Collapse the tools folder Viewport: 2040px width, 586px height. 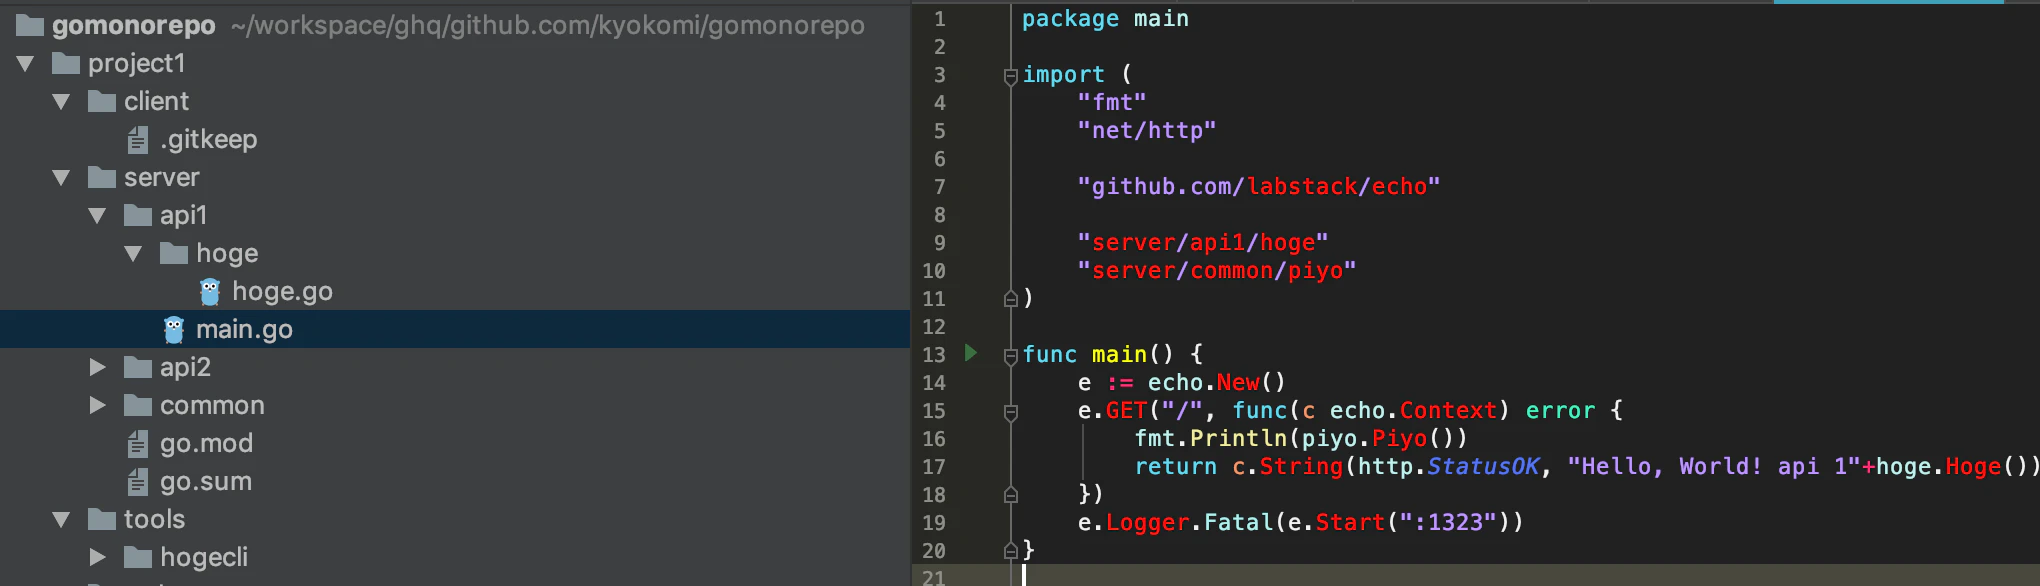click(x=62, y=520)
